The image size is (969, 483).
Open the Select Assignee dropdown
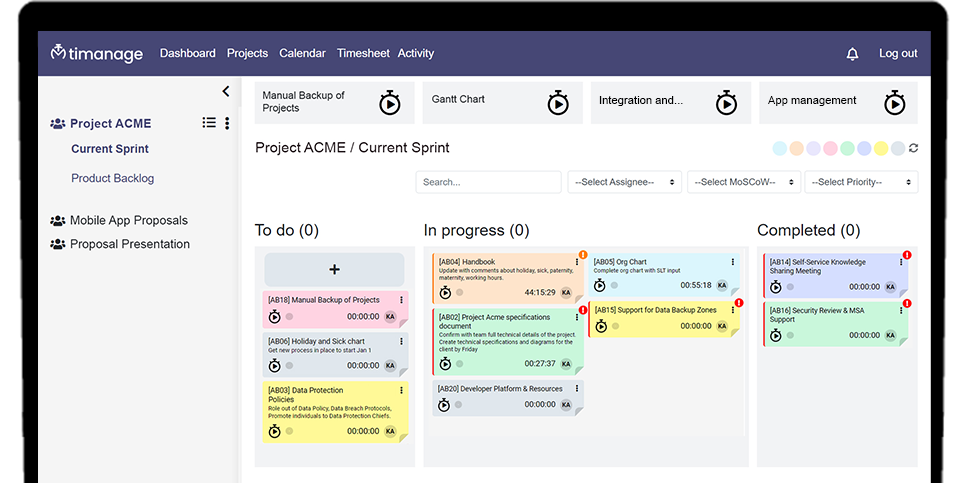625,182
